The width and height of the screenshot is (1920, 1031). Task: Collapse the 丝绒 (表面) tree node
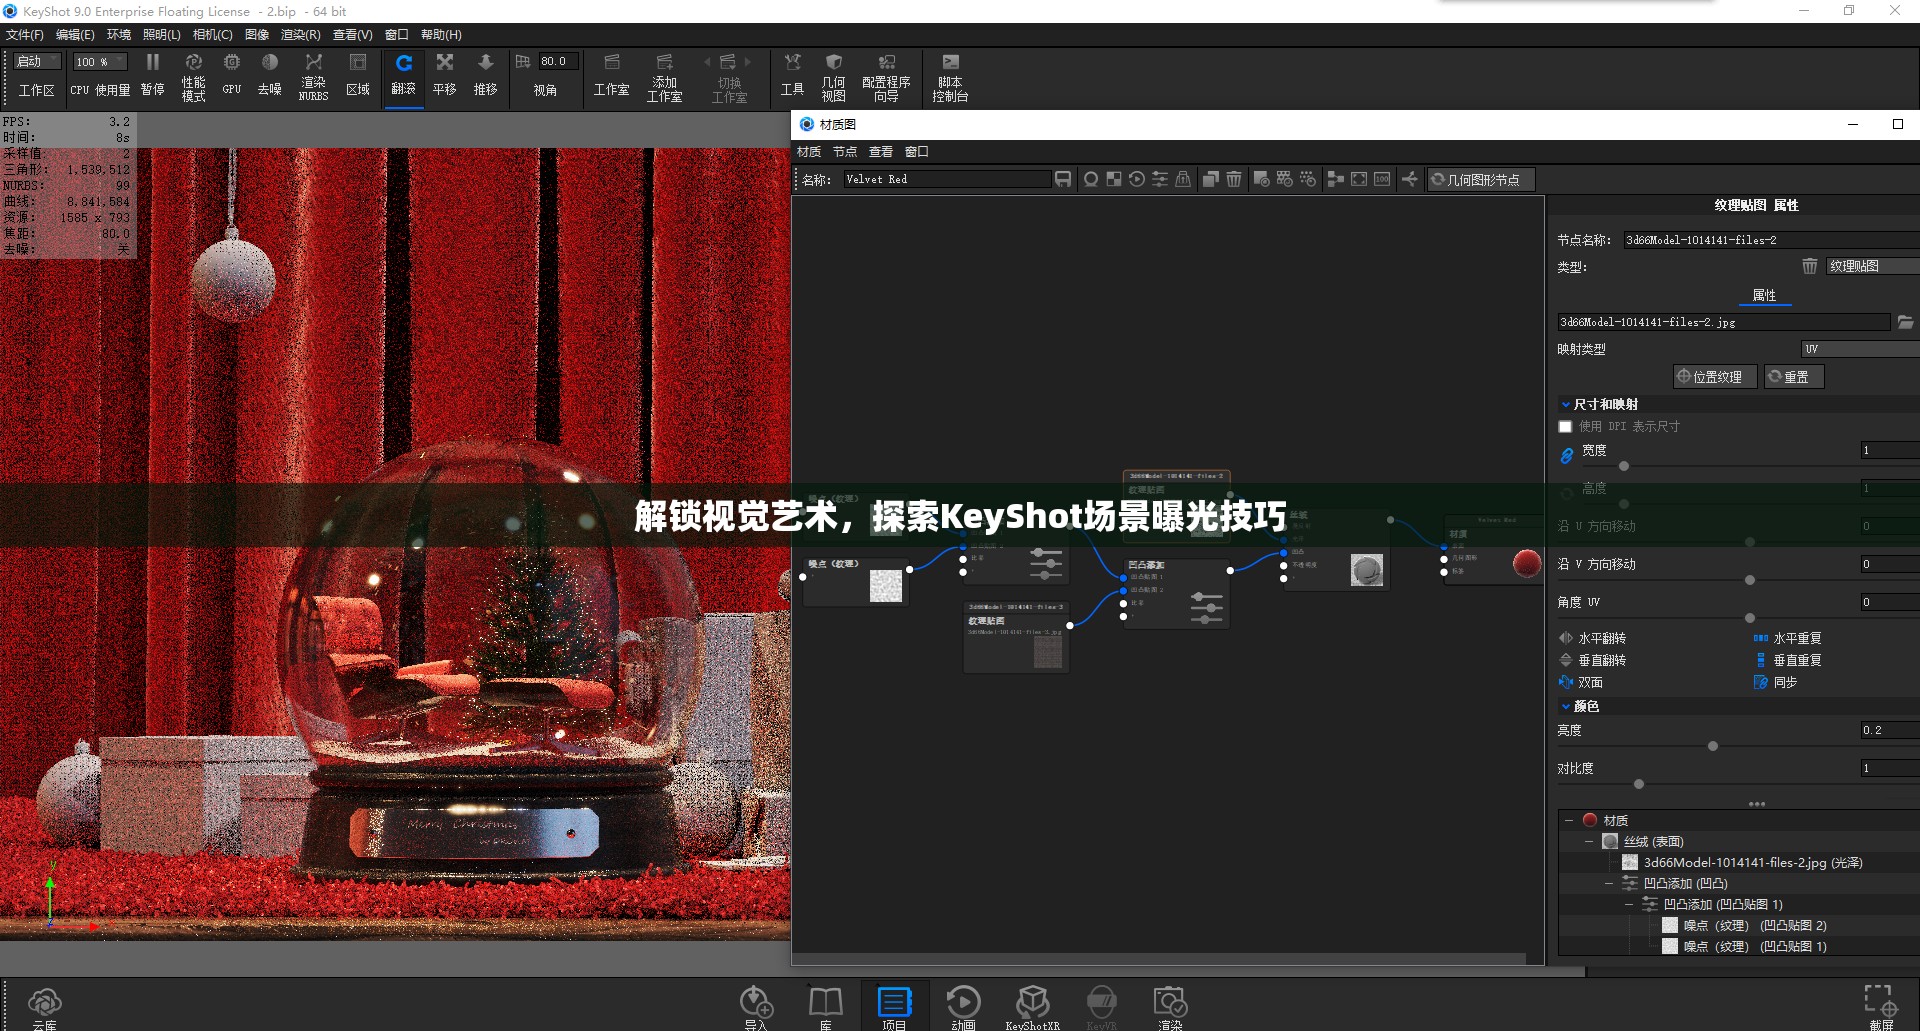point(1589,842)
